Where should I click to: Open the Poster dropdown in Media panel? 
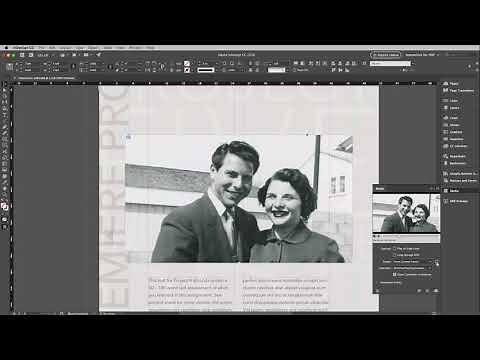point(413,262)
